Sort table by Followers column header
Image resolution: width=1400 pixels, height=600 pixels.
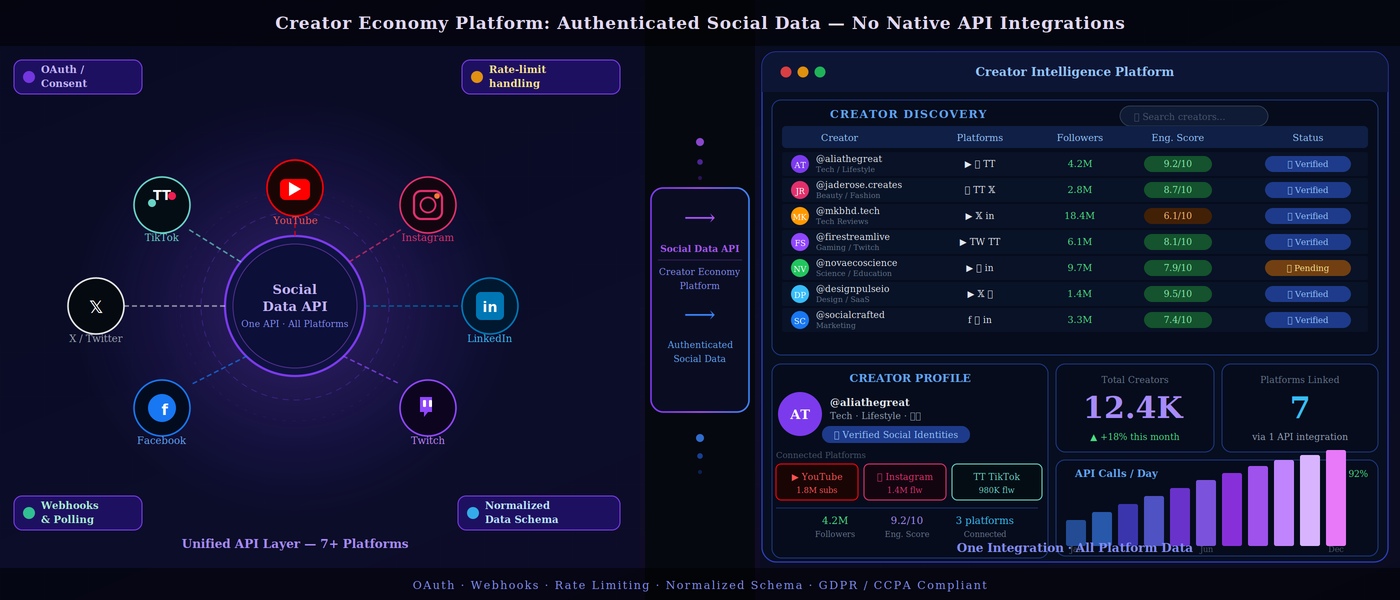[x=1080, y=138]
